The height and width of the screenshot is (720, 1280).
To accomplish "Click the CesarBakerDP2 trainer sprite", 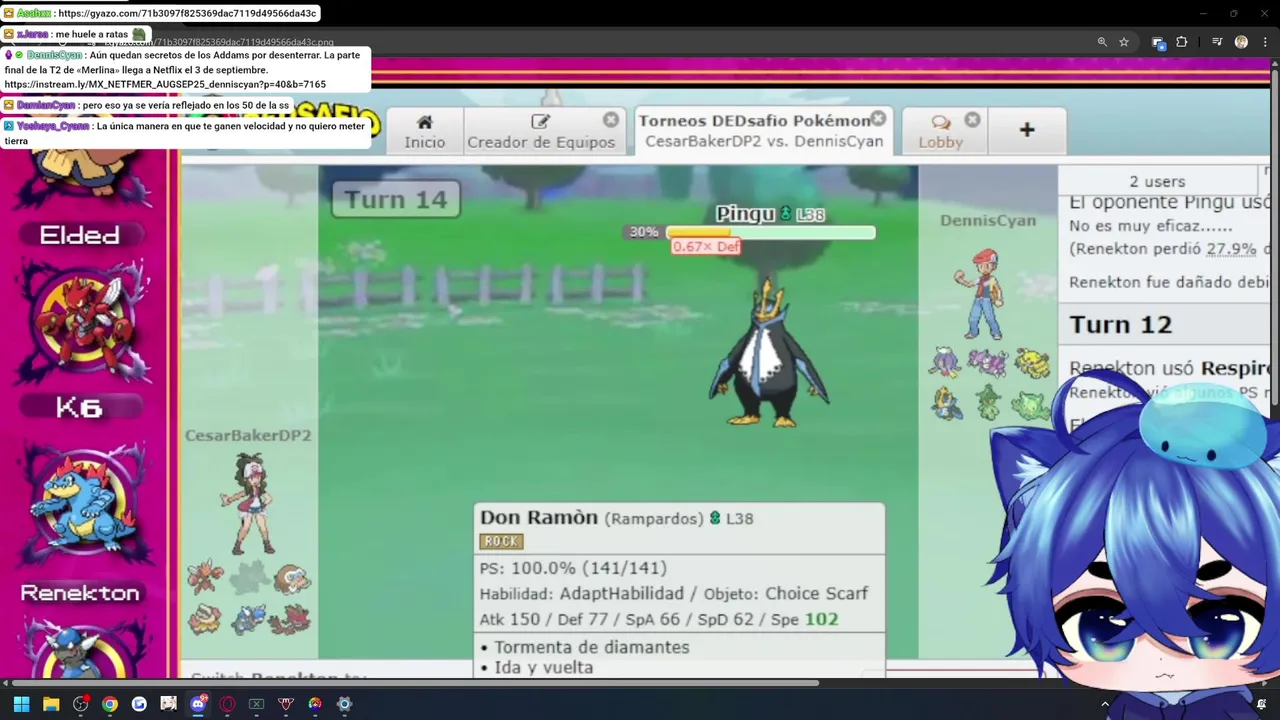I will 250,503.
